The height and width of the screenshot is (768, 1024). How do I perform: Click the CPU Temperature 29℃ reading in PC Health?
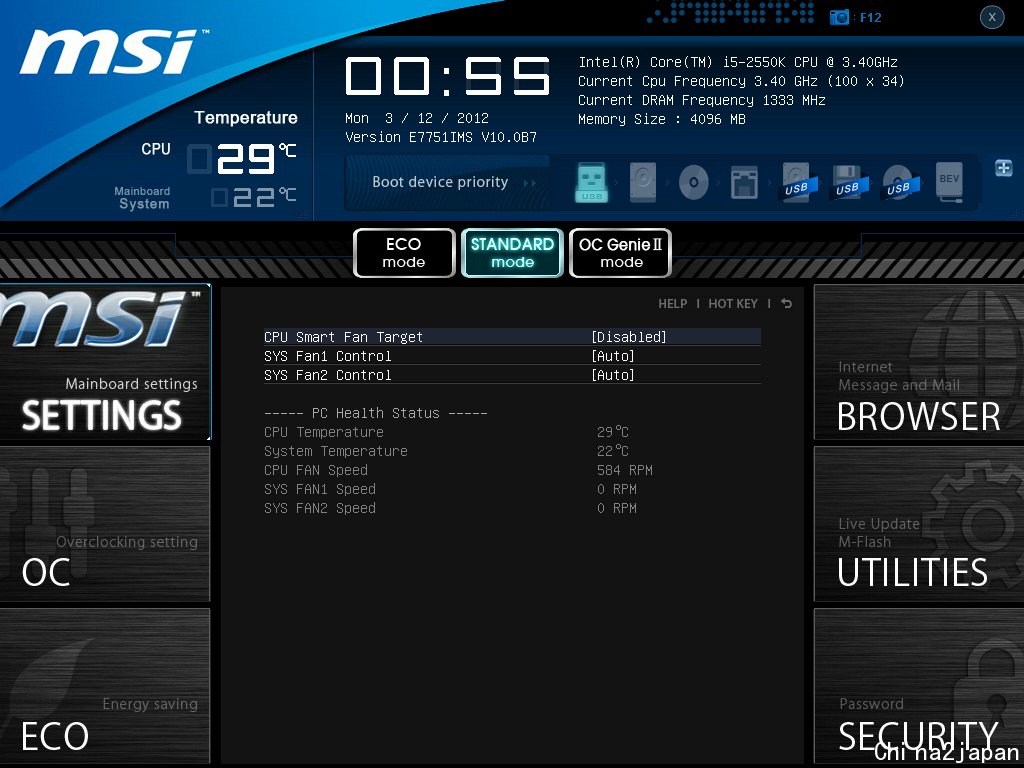[613, 432]
